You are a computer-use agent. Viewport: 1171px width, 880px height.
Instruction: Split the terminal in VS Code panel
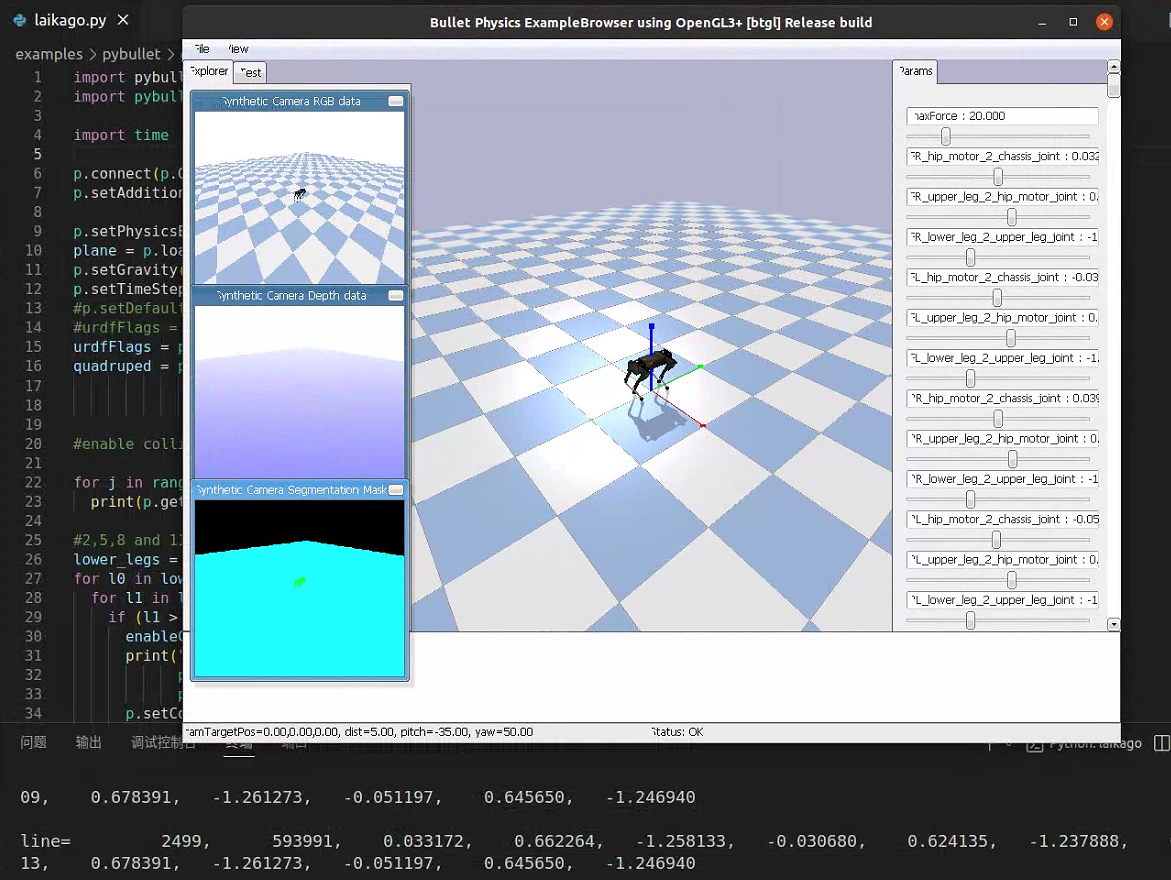(x=1161, y=743)
